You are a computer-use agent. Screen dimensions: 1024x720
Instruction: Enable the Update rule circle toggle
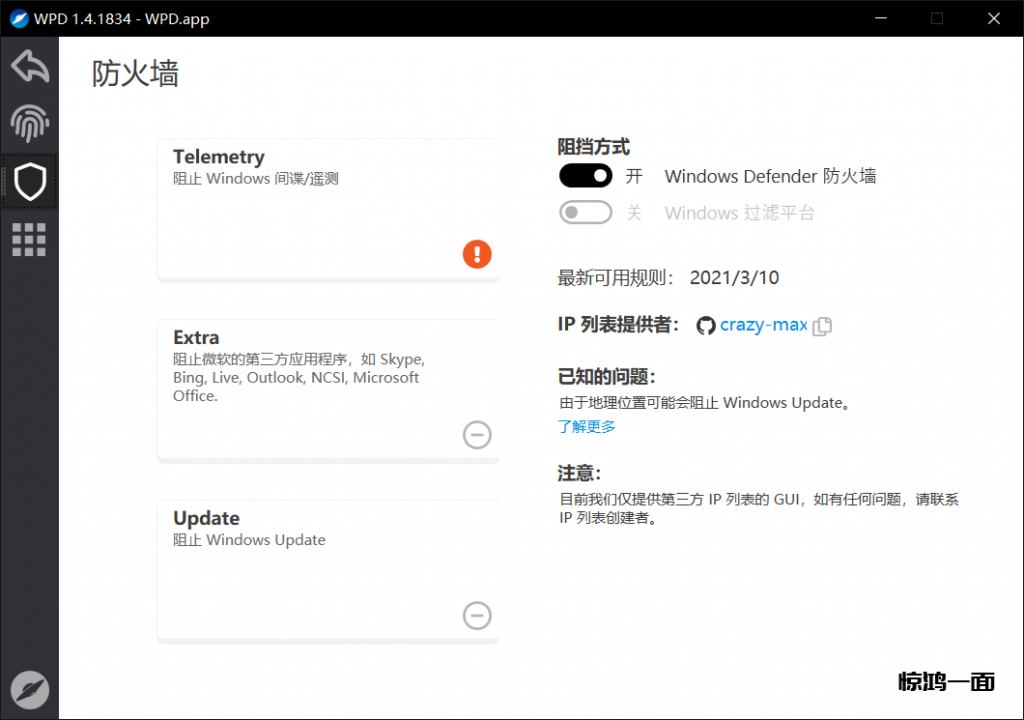(477, 616)
